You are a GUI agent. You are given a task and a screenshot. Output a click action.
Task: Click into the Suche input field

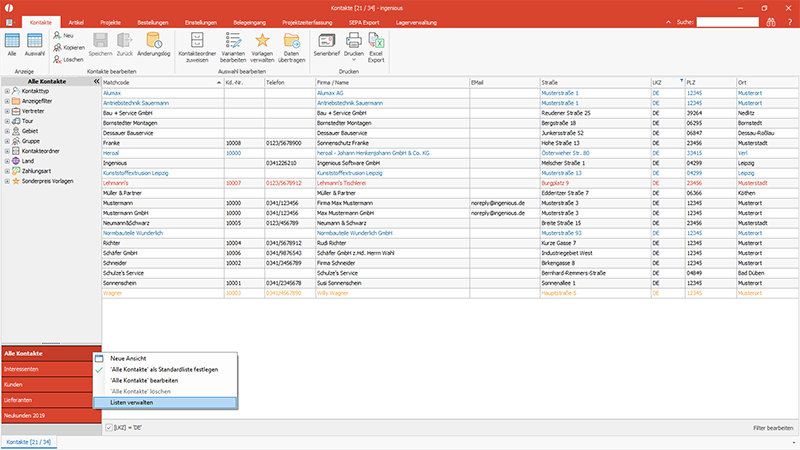pos(727,22)
